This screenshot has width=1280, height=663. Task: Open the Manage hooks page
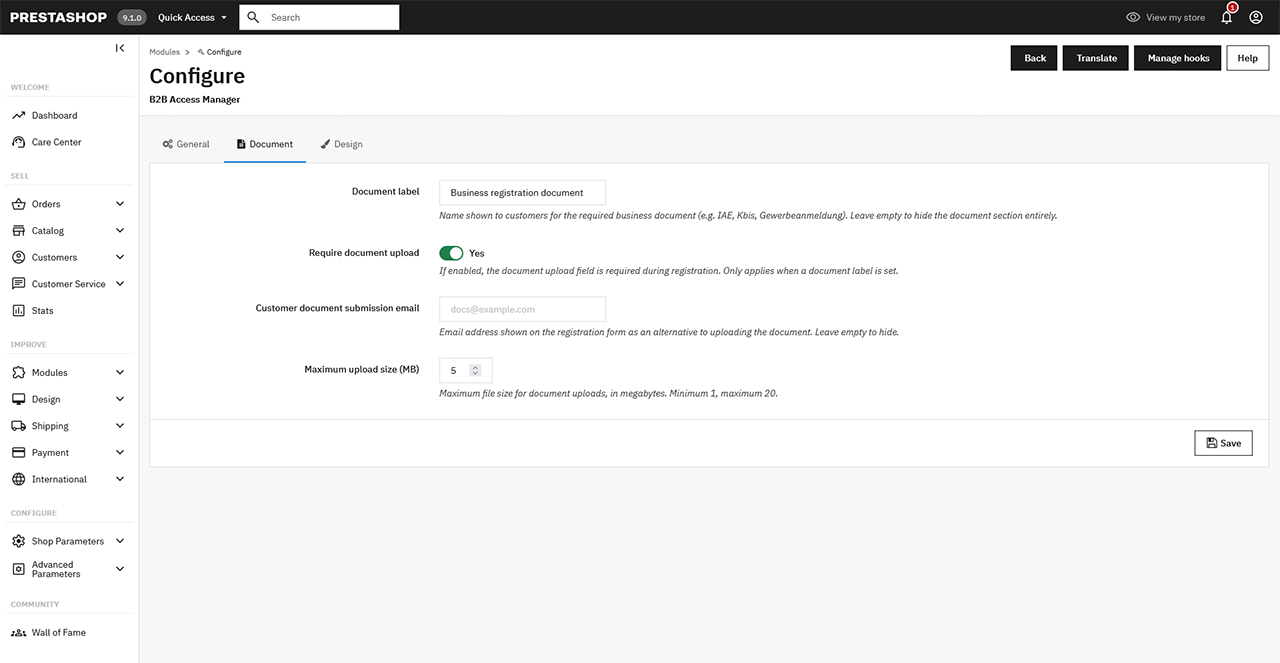(1177, 57)
